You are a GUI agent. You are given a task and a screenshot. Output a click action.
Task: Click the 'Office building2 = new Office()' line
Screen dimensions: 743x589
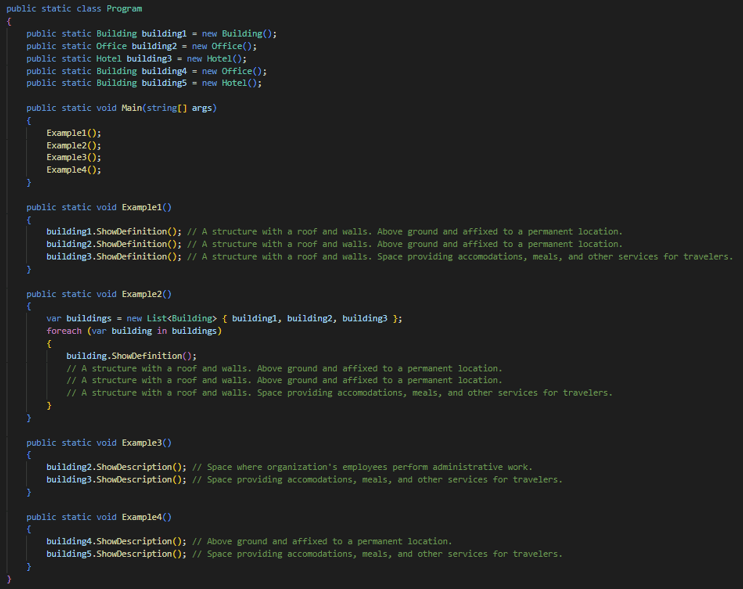tap(141, 46)
